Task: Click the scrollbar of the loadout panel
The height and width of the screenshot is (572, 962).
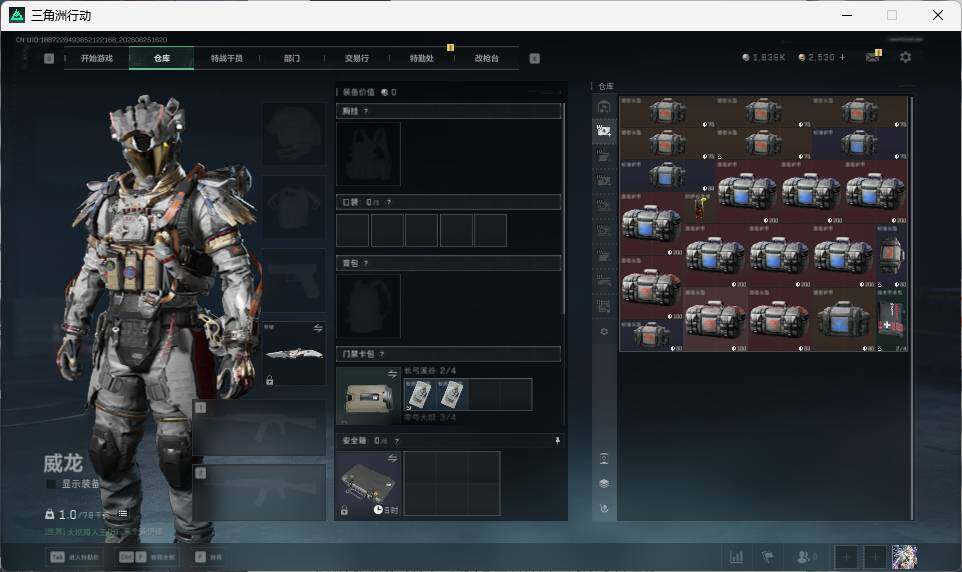Action: [564, 209]
